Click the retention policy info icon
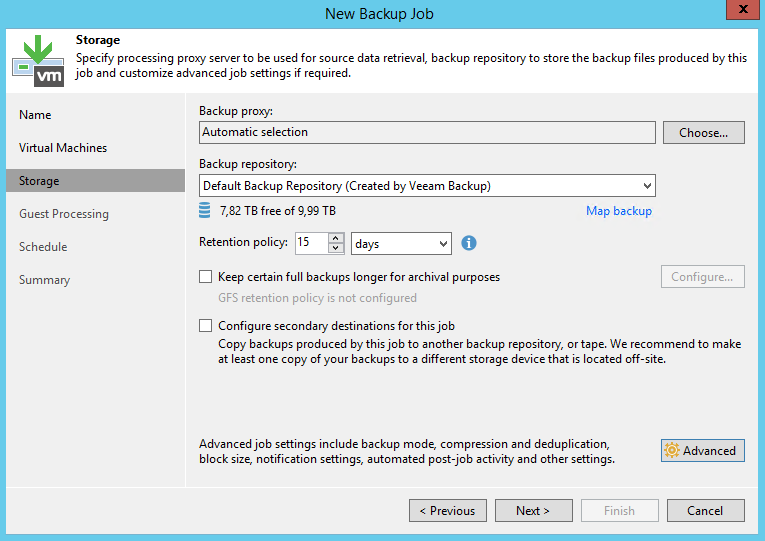 pyautogui.click(x=468, y=243)
